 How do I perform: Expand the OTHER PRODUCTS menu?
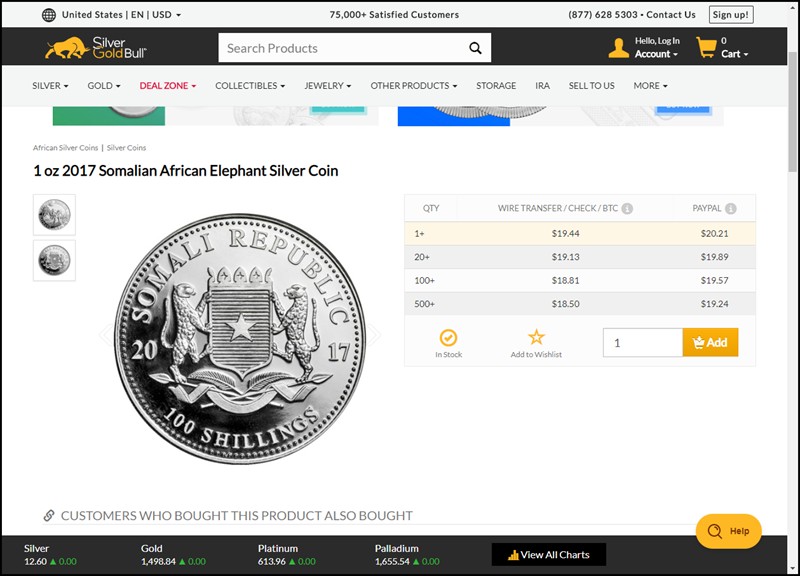(x=413, y=86)
